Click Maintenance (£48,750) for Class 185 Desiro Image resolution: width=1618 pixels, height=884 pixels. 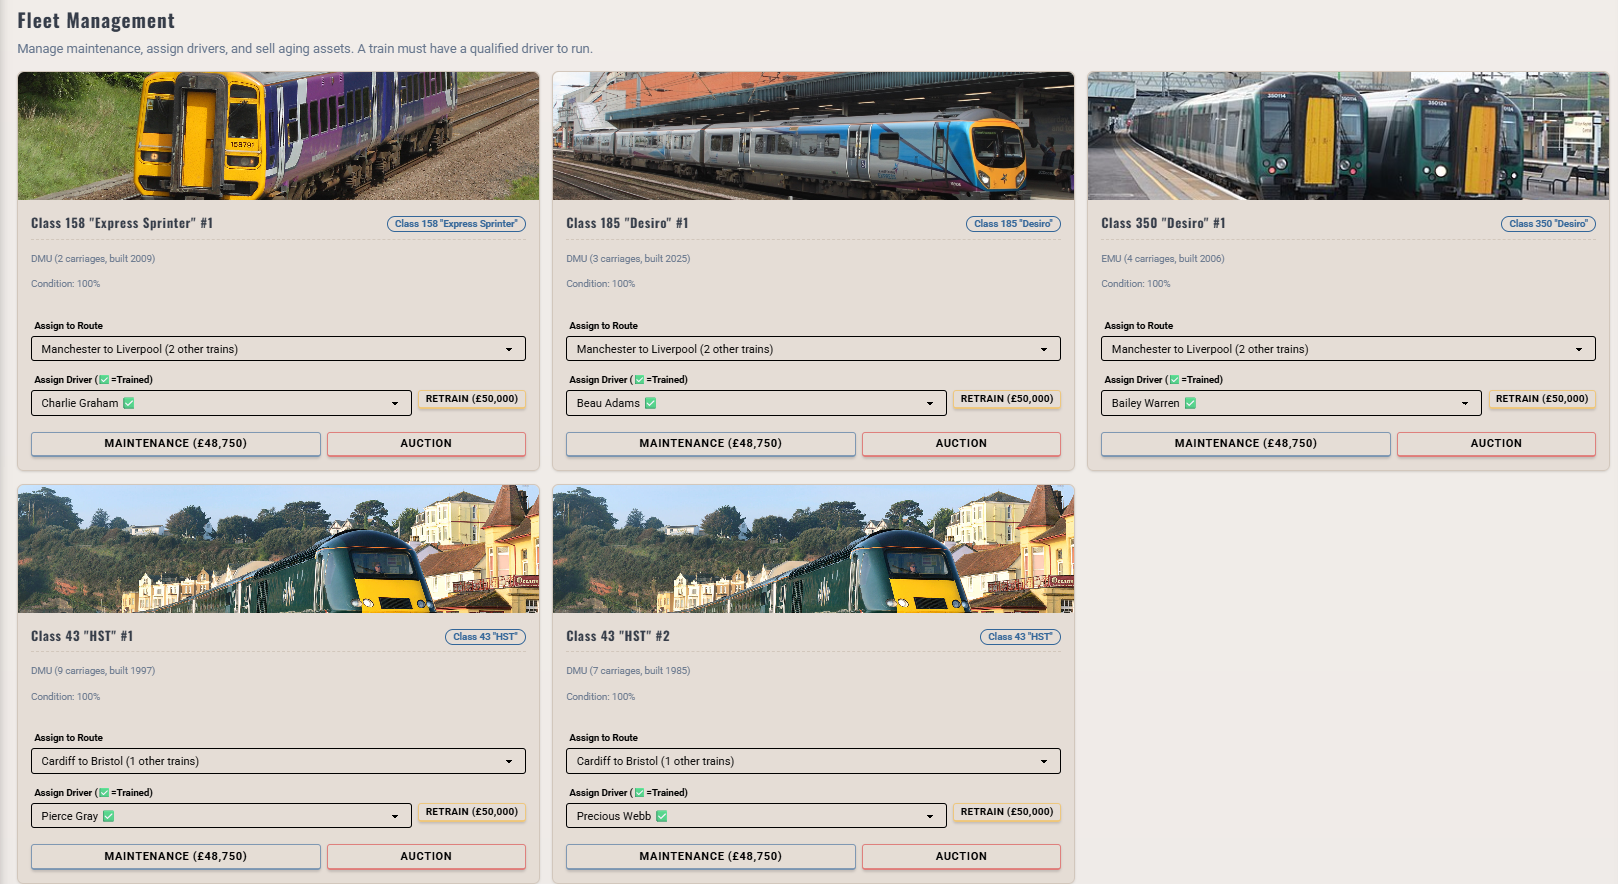[x=710, y=444]
